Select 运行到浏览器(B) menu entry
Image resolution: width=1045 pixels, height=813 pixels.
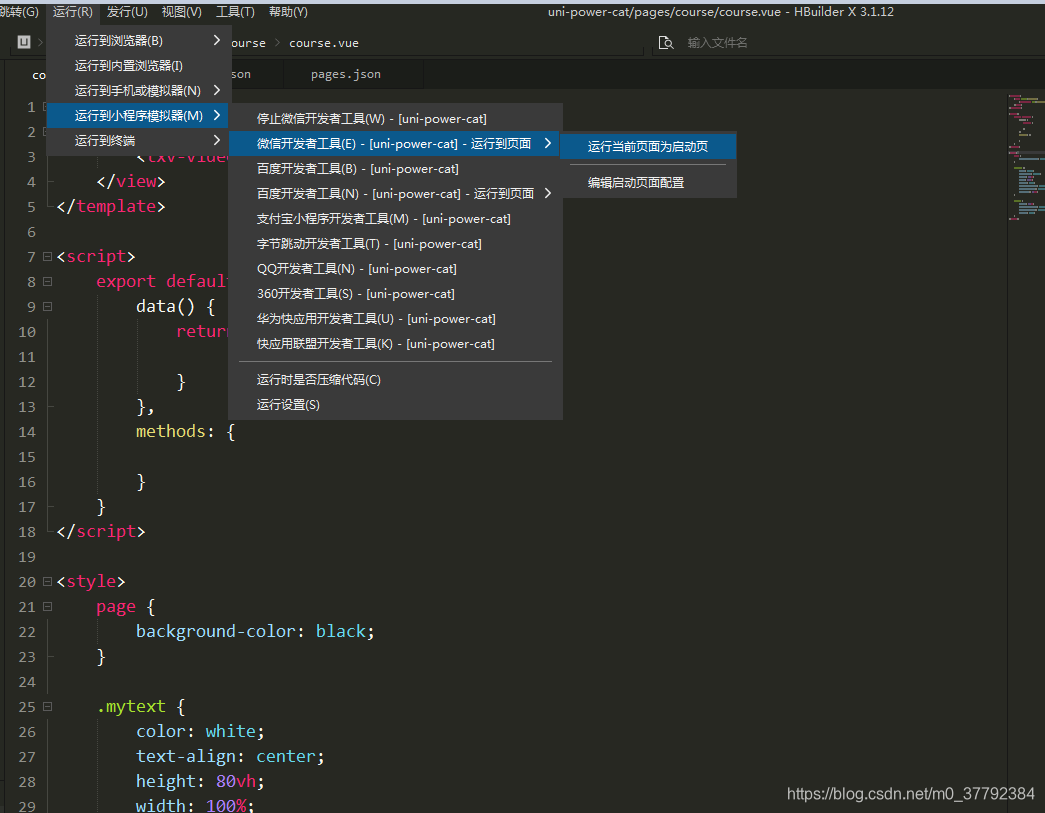click(139, 41)
